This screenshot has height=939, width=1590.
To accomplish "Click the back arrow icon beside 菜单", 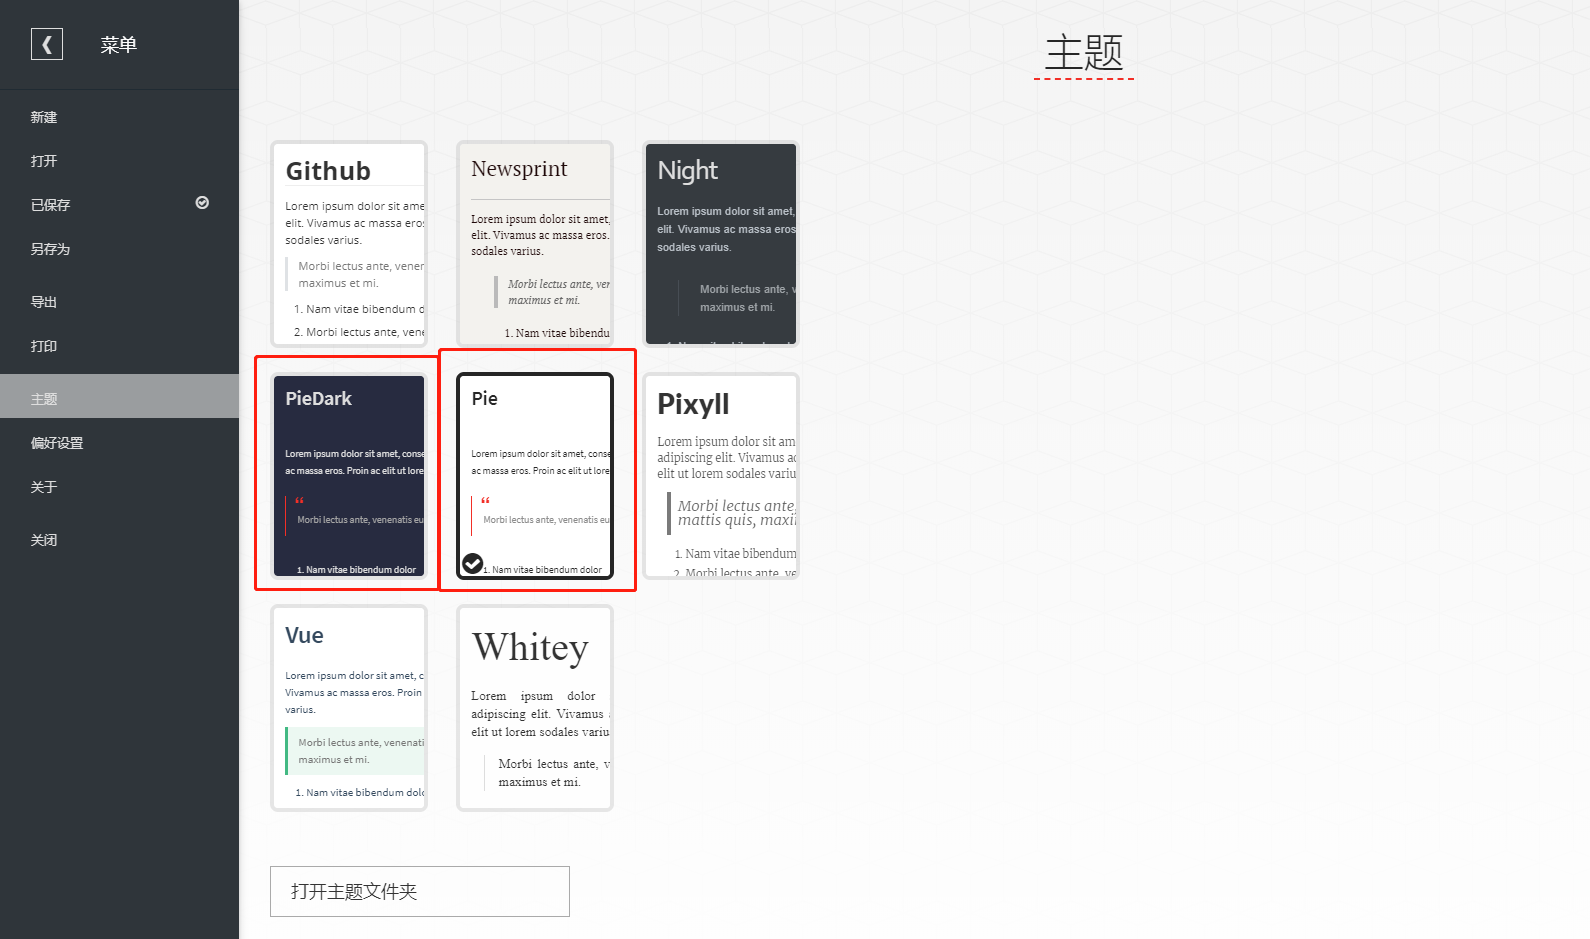I will [x=47, y=44].
